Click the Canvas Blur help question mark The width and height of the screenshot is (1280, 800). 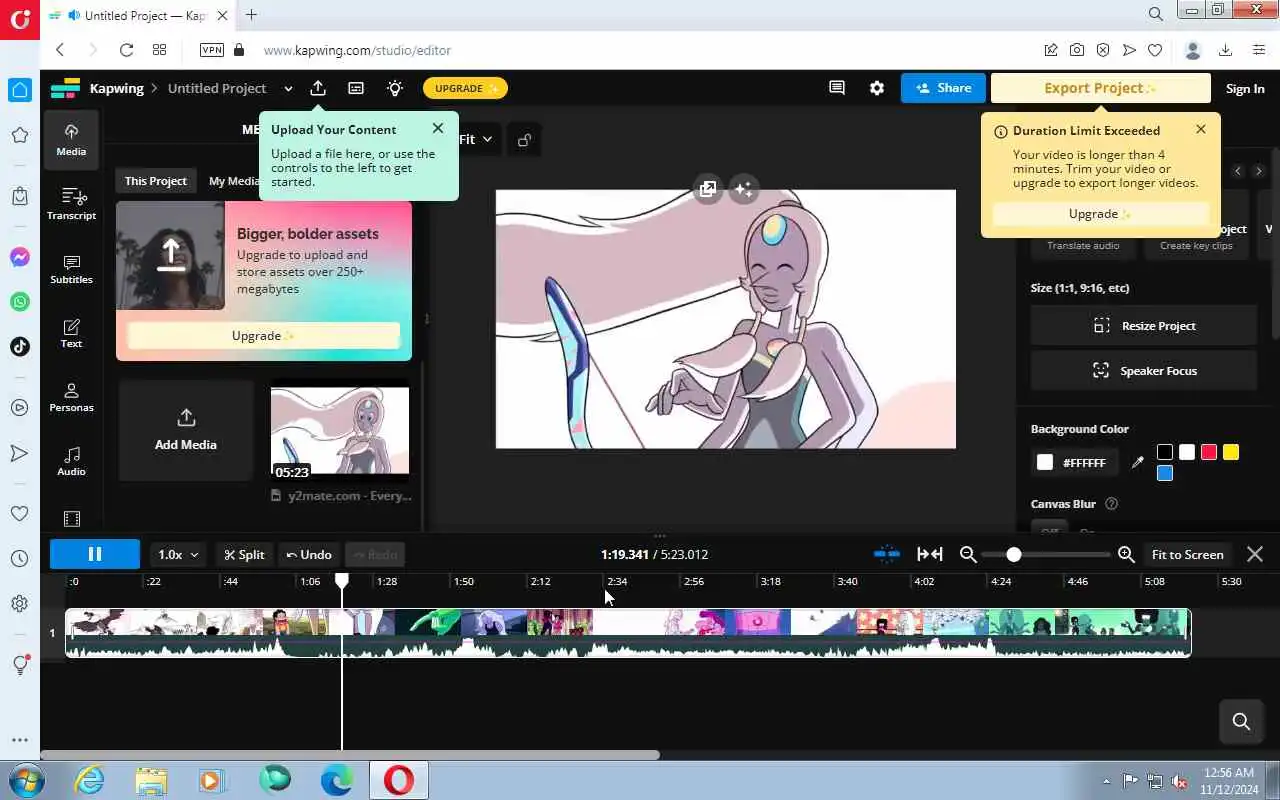(1111, 504)
